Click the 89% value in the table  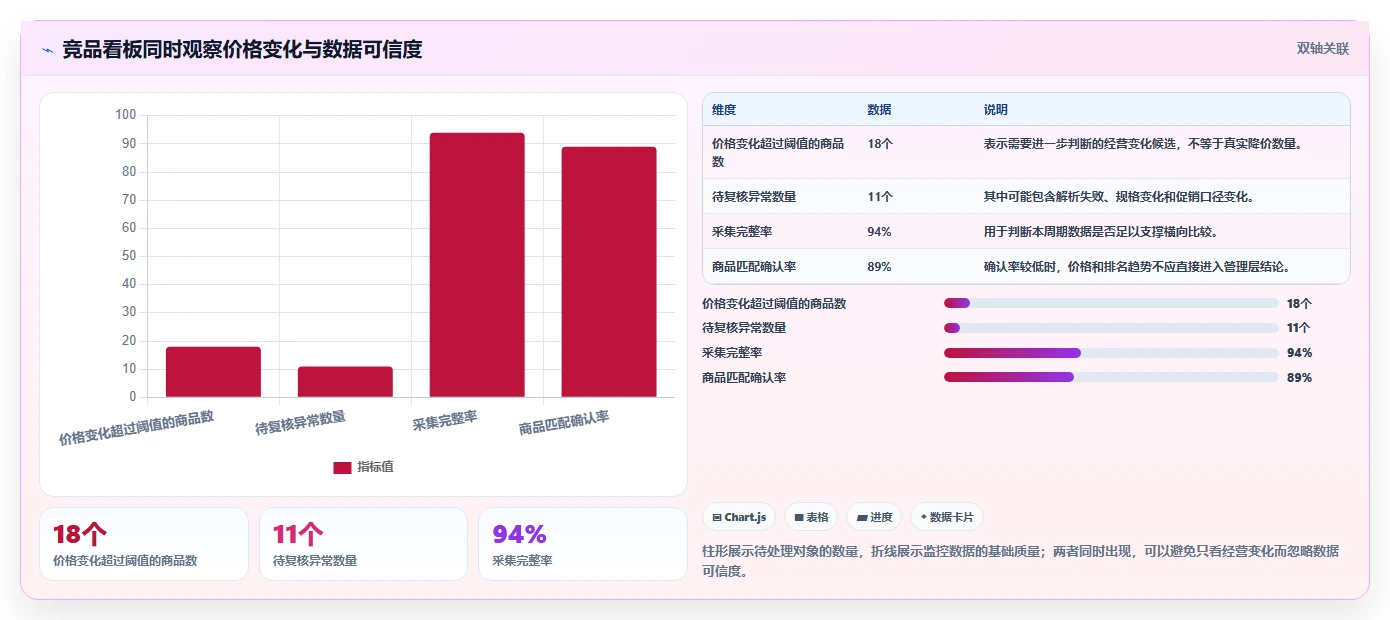point(880,267)
